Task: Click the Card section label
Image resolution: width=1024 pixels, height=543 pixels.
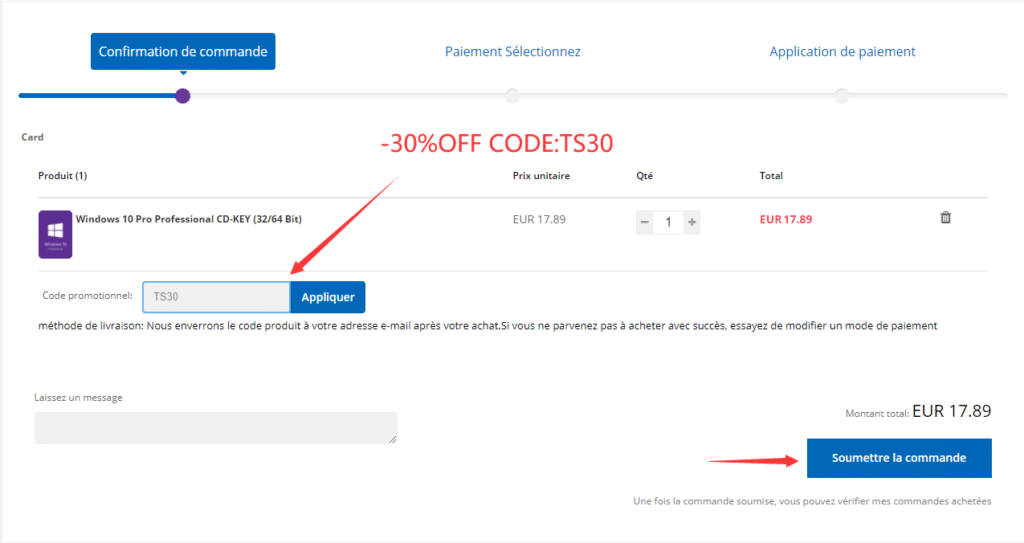Action: [x=32, y=137]
